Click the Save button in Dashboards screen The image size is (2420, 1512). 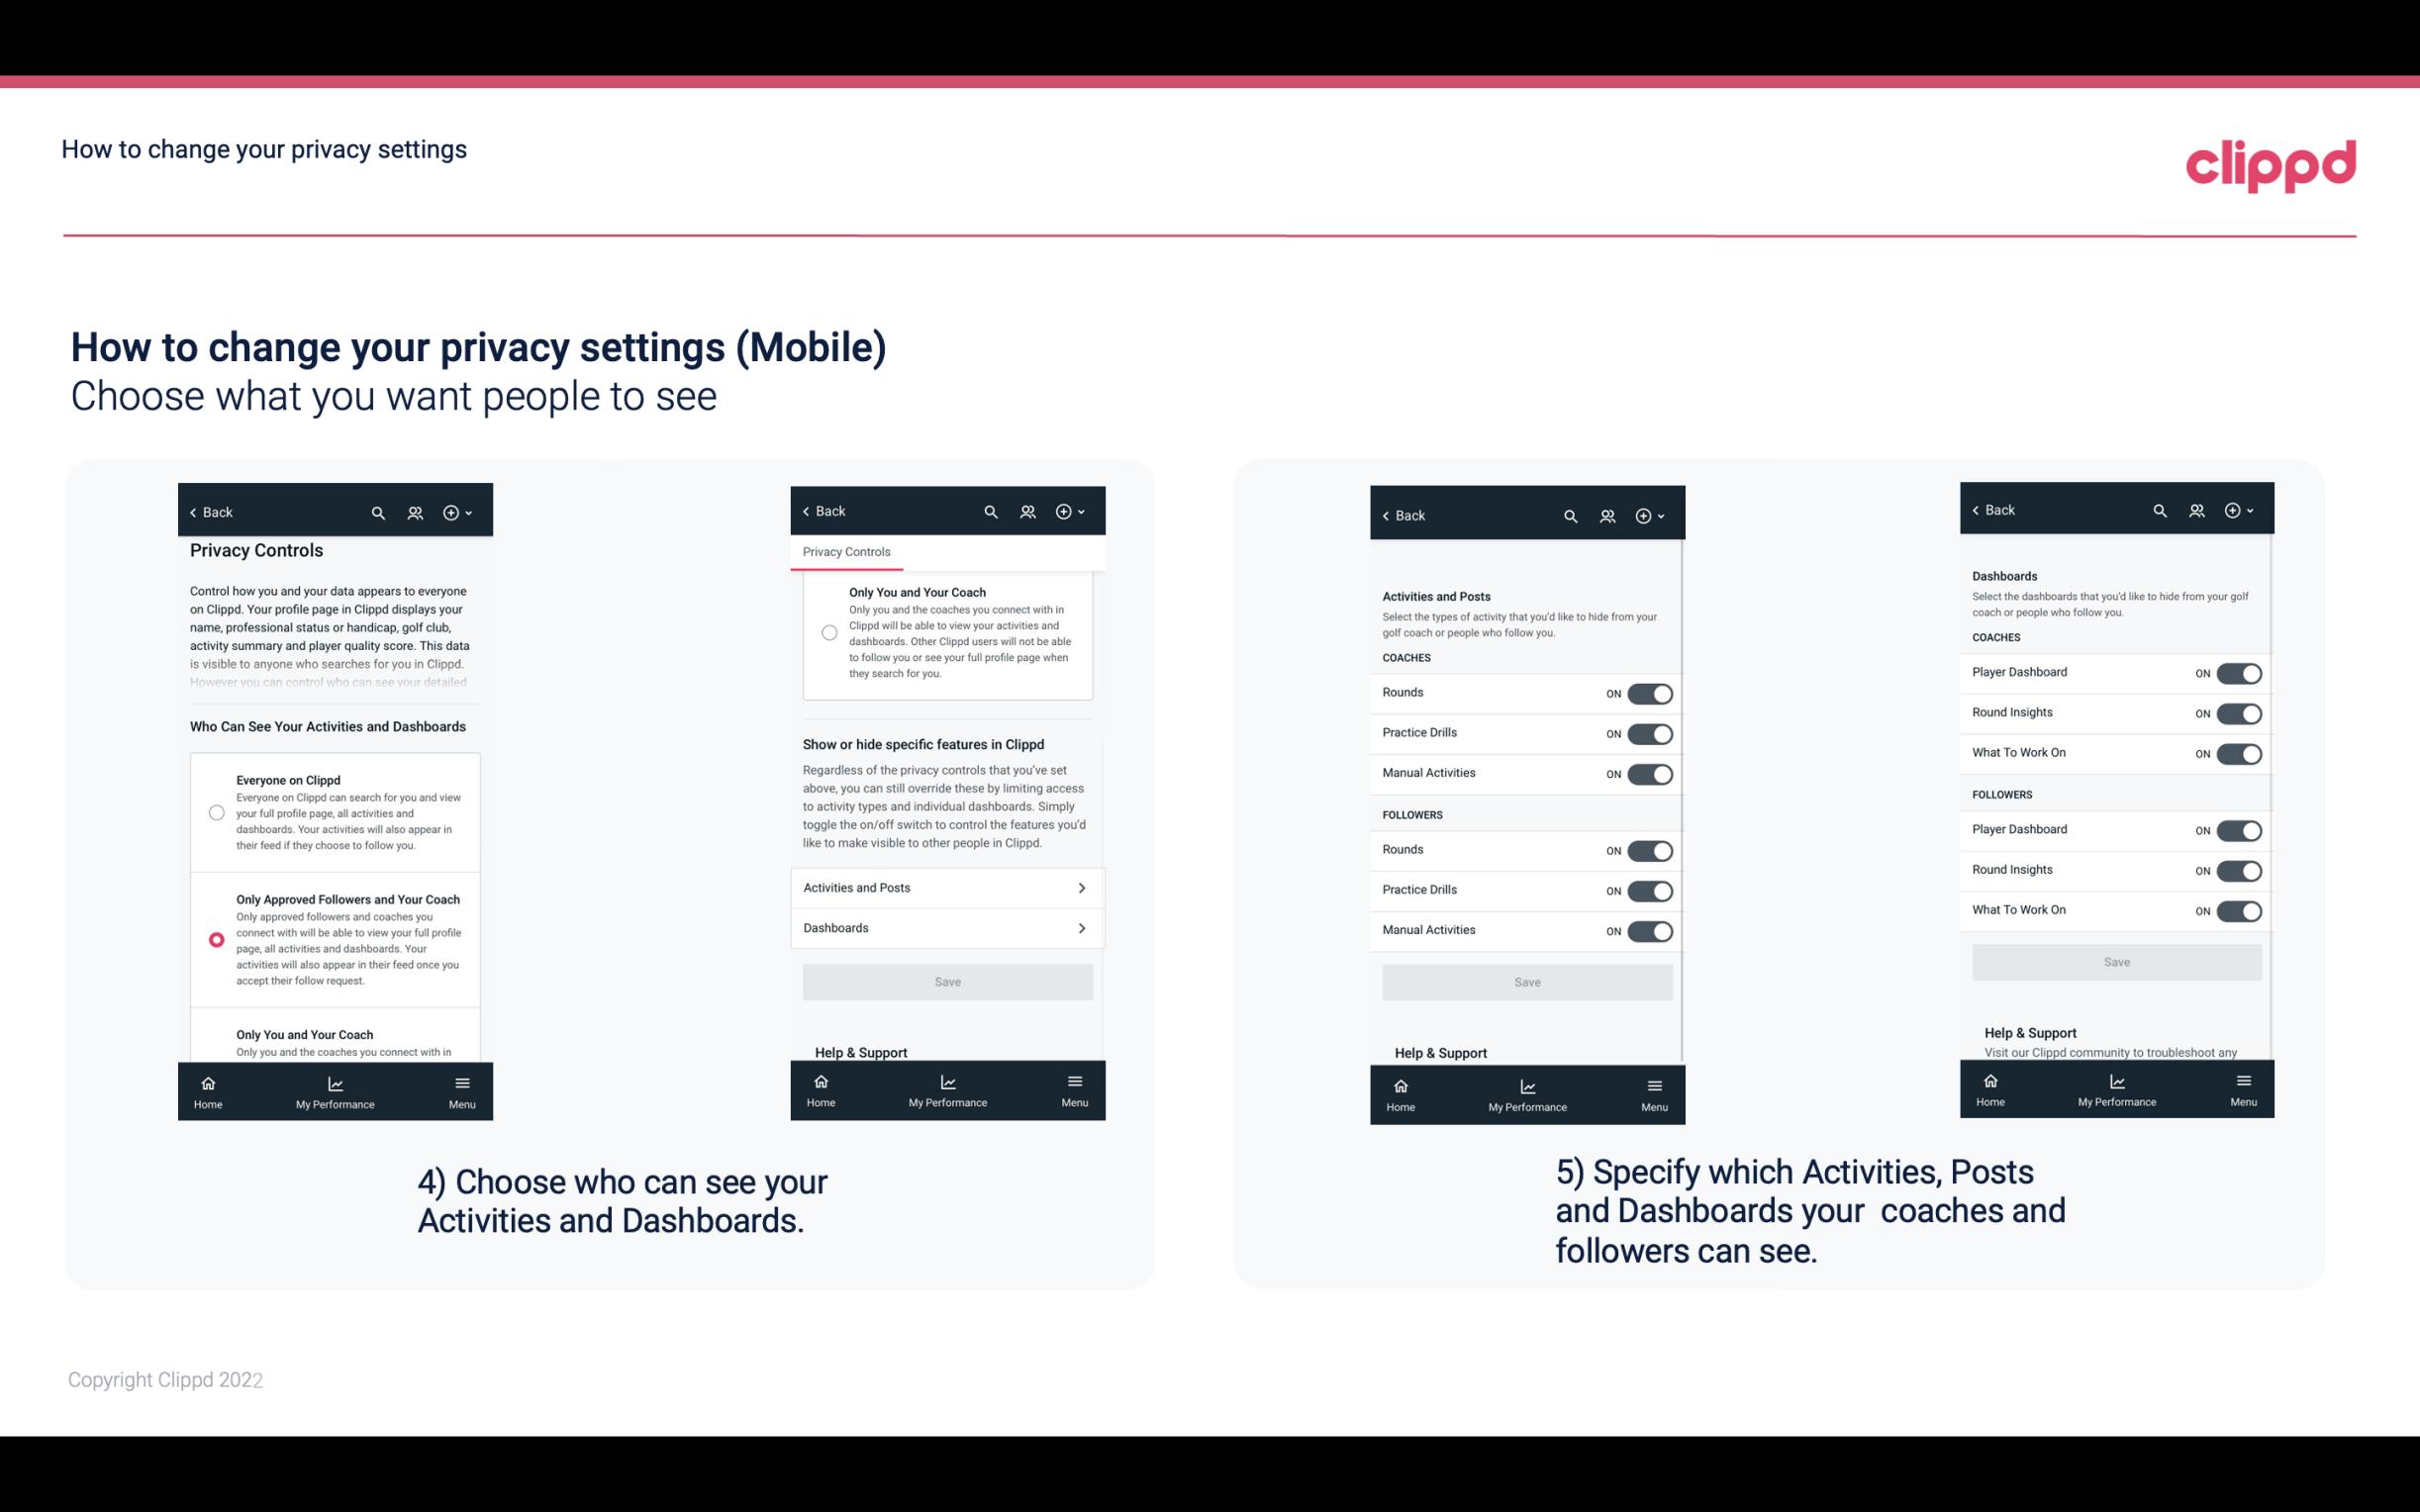[2115, 962]
